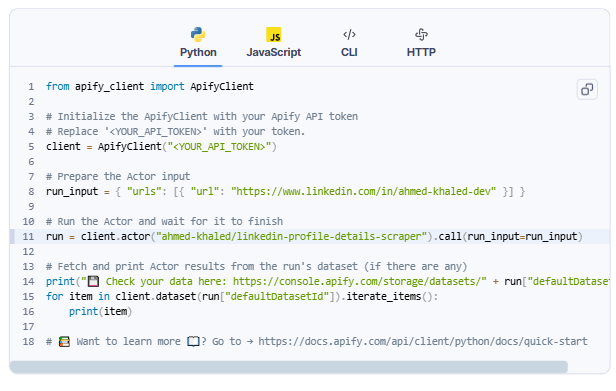The image size is (616, 391).
Task: Click the "# Run the Actor and wait" comment
Action: tap(164, 222)
